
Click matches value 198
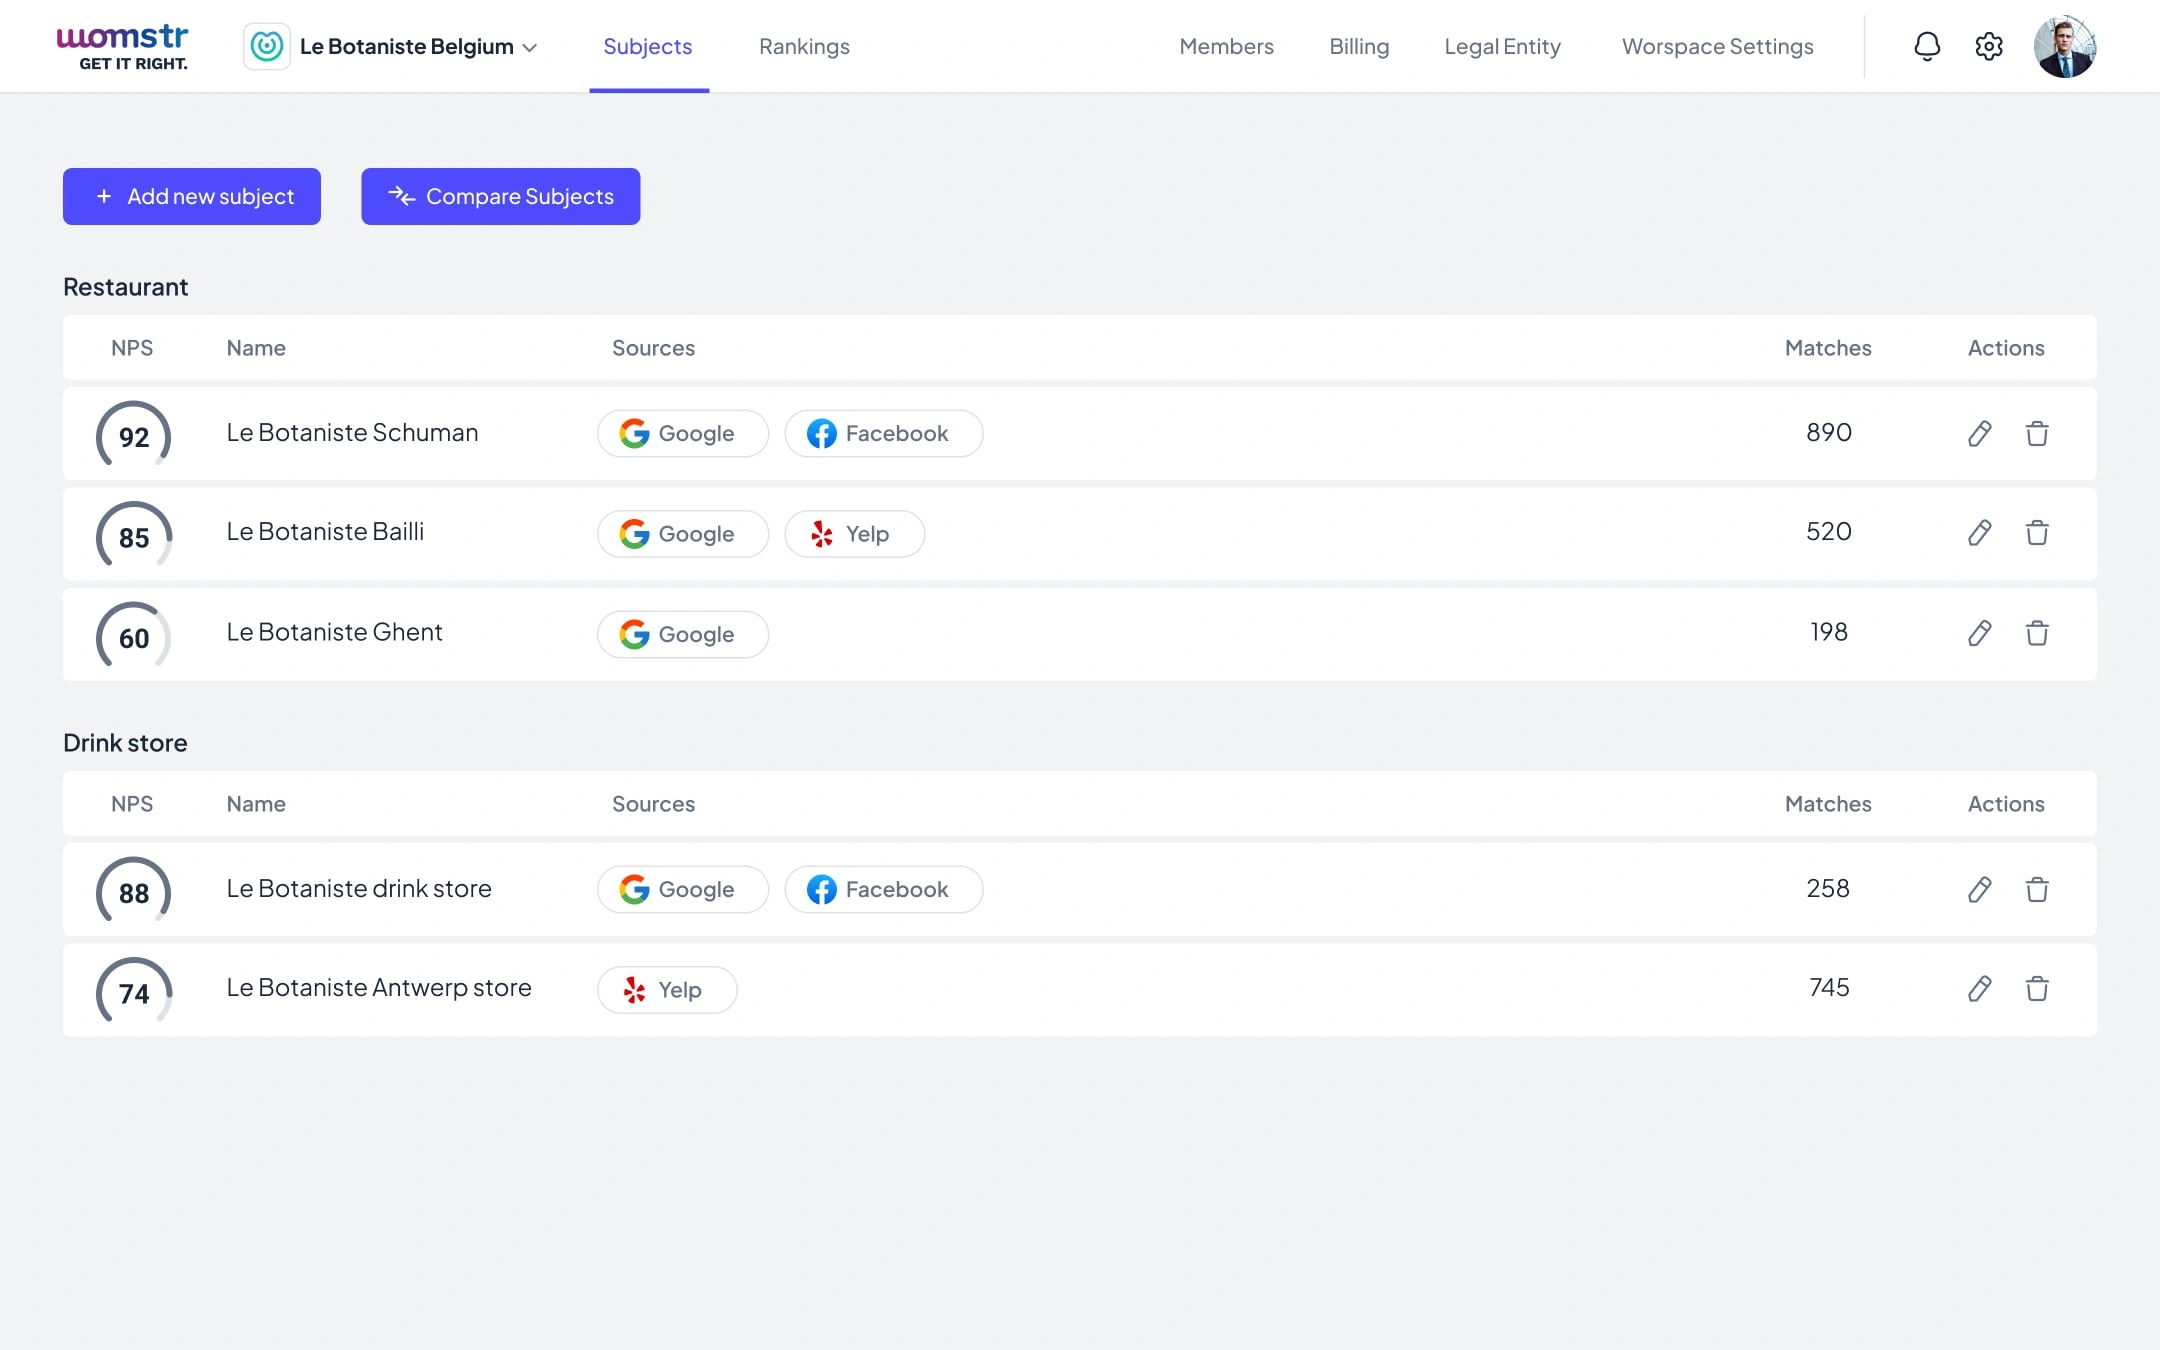1828,632
